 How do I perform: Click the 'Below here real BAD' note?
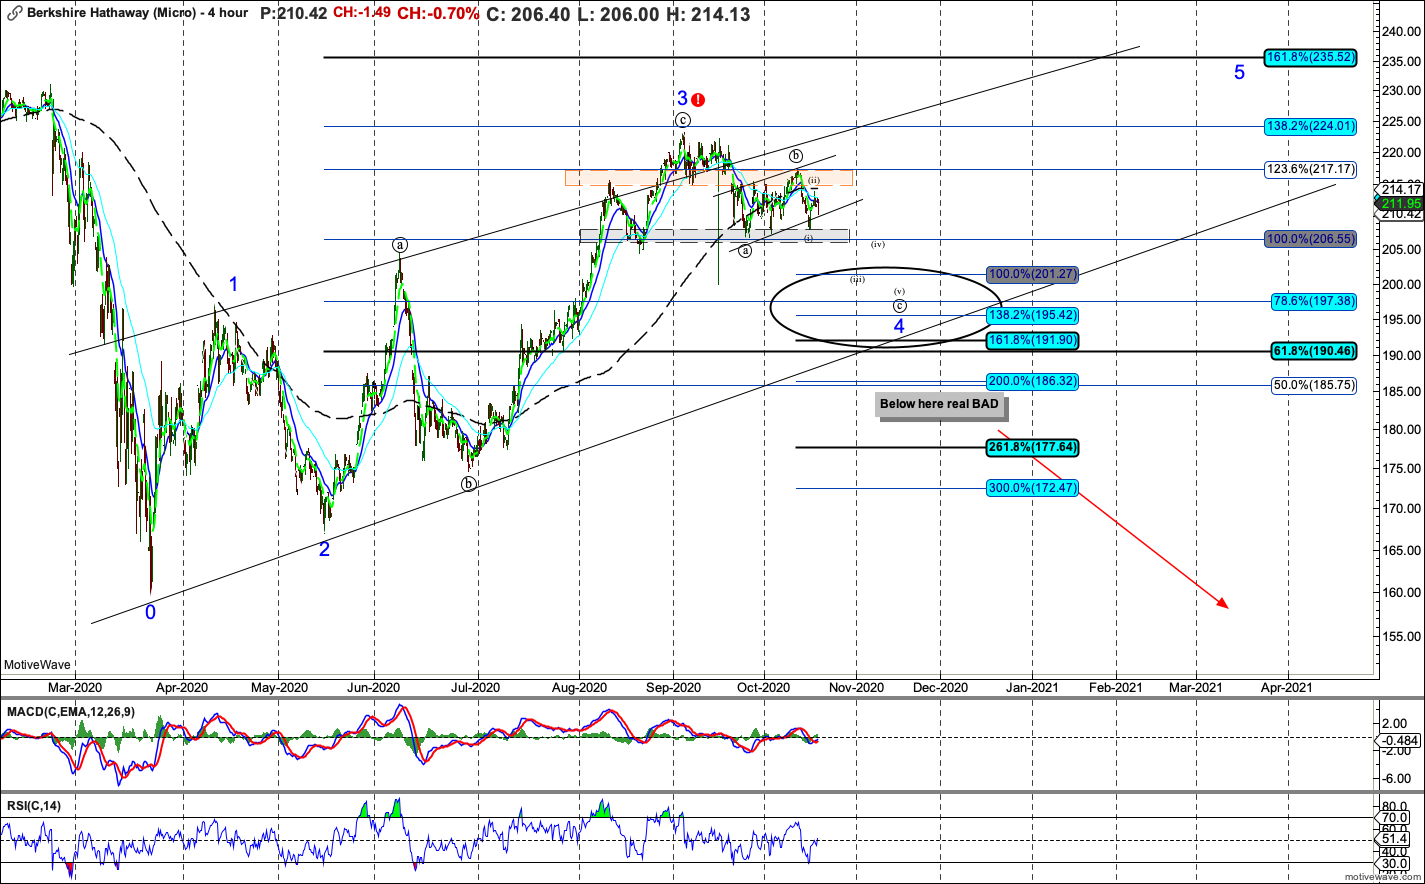940,404
